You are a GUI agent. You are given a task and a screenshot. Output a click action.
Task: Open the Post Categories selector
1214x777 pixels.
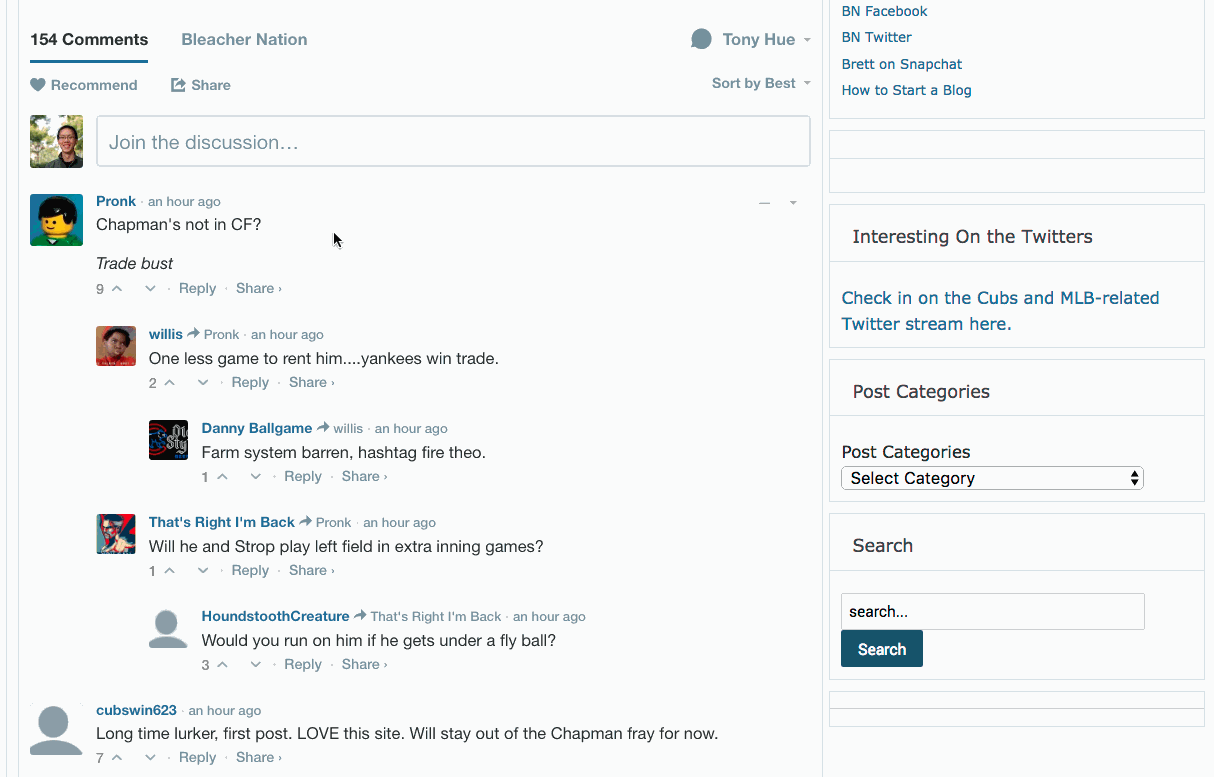click(x=991, y=478)
